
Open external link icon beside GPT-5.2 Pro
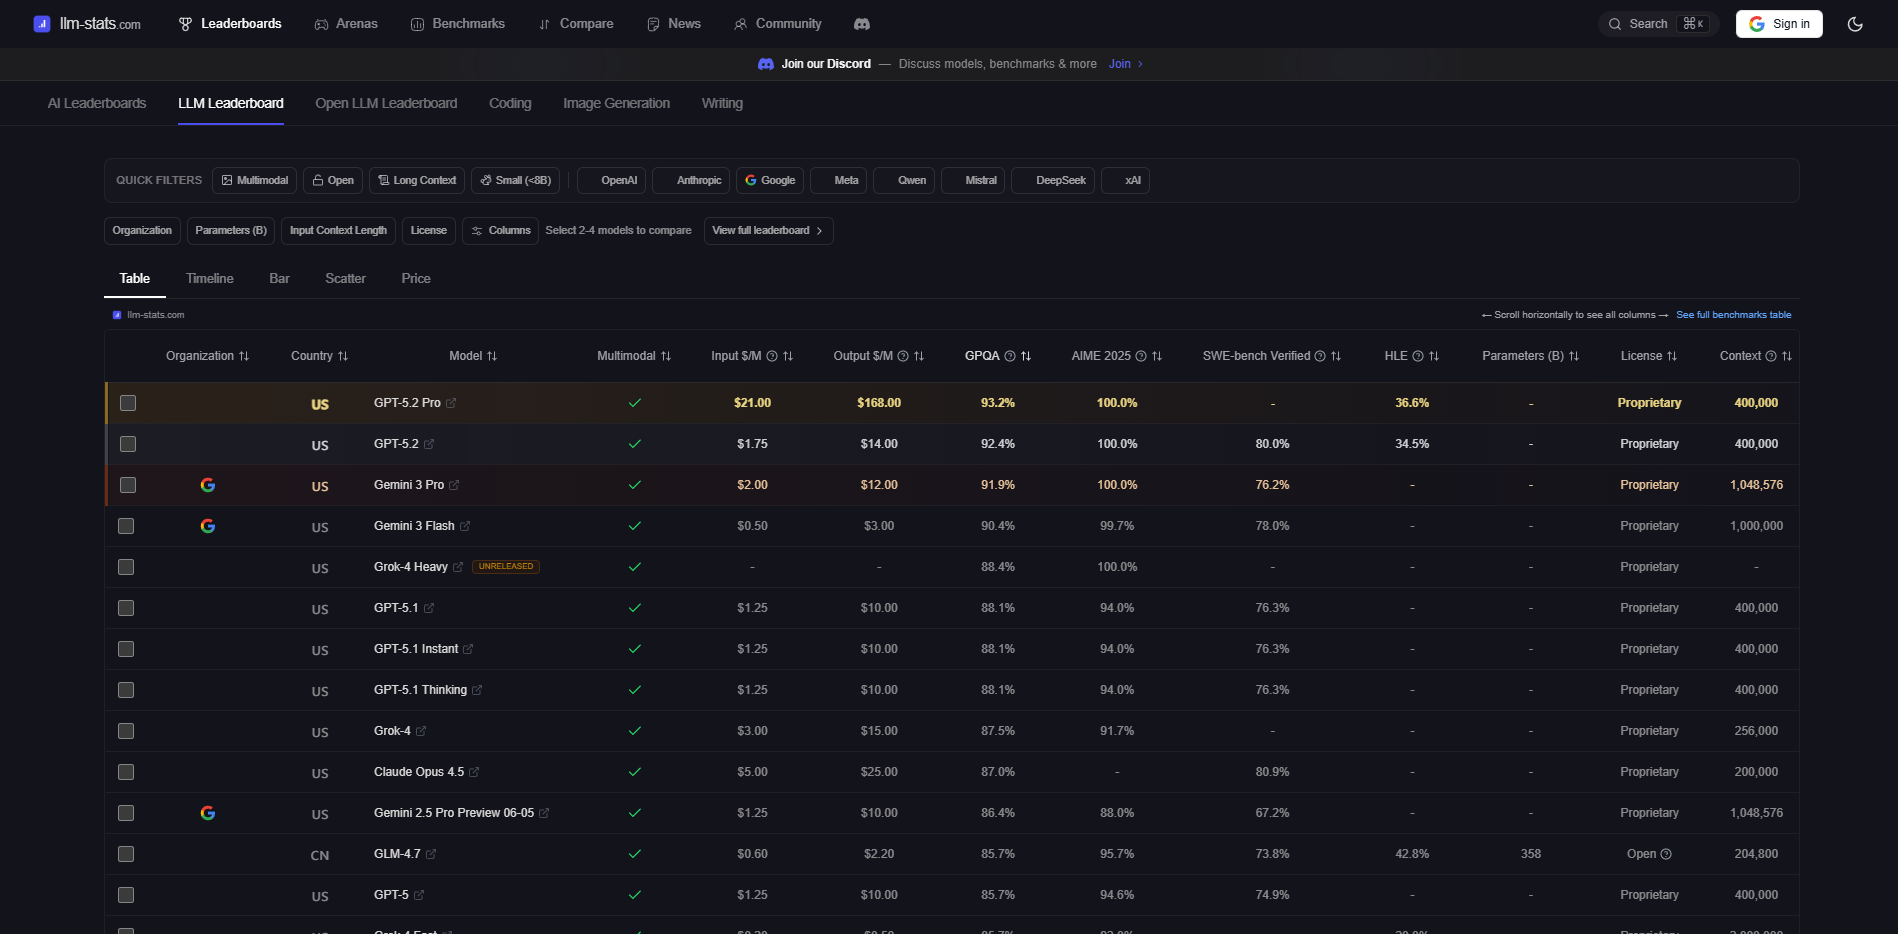[x=451, y=403]
